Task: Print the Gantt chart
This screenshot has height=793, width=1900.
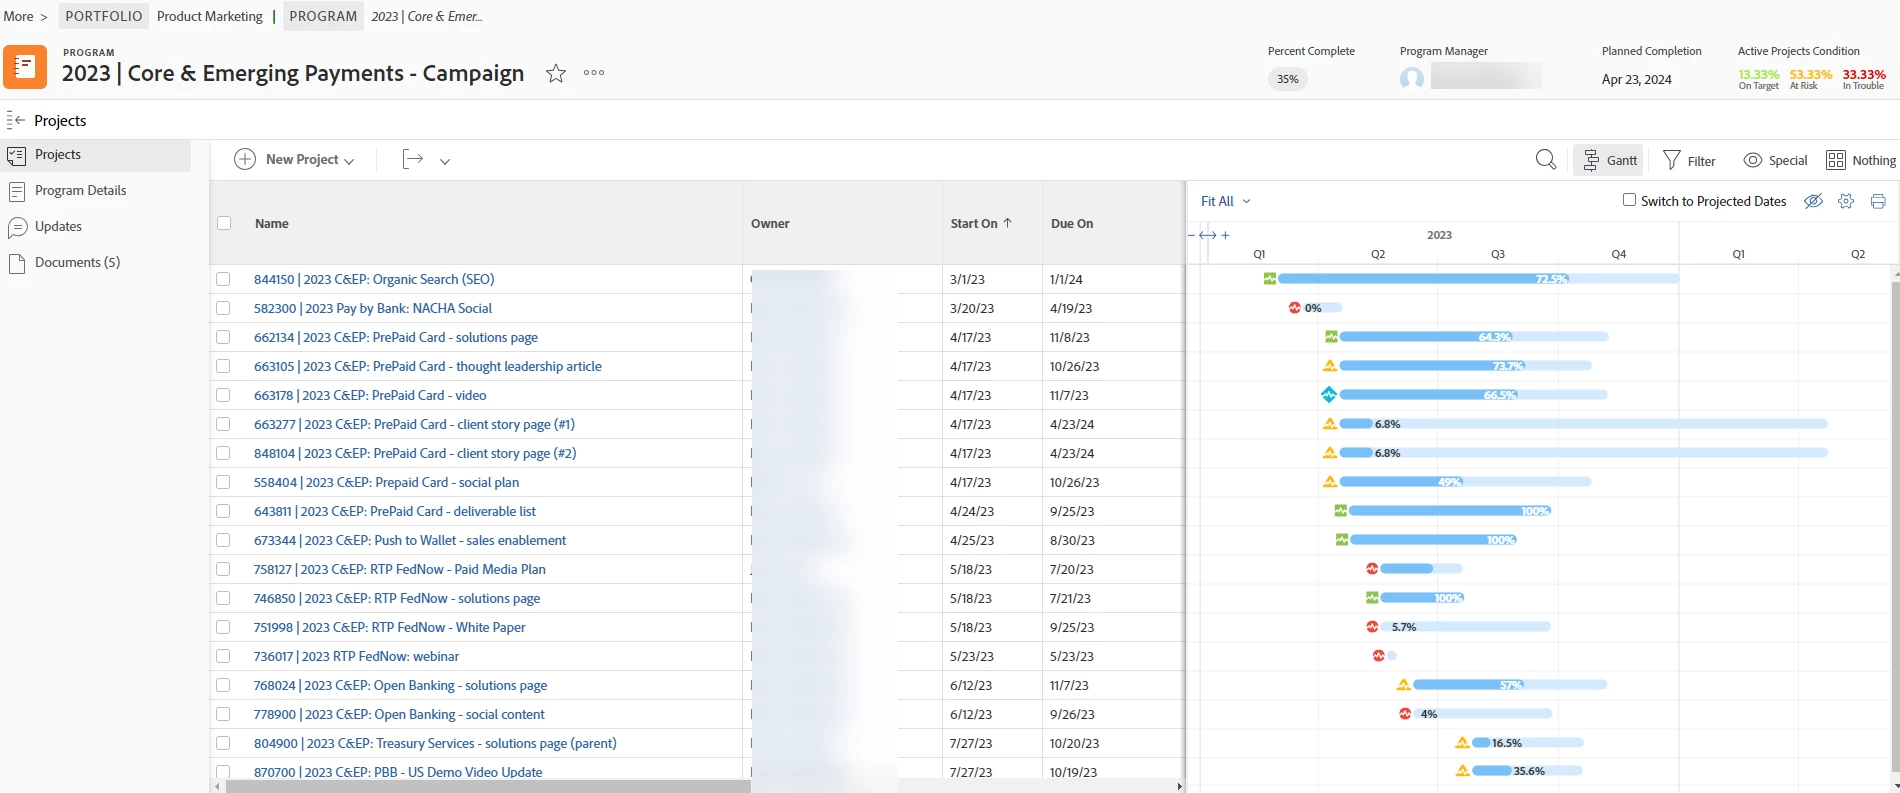Action: tap(1878, 201)
